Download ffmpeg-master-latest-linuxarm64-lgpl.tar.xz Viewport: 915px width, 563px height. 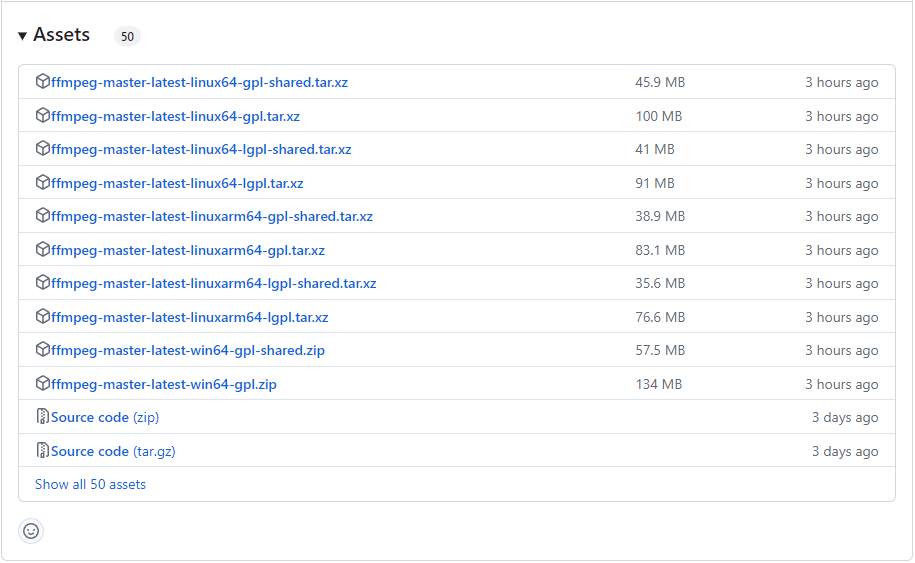pos(189,317)
